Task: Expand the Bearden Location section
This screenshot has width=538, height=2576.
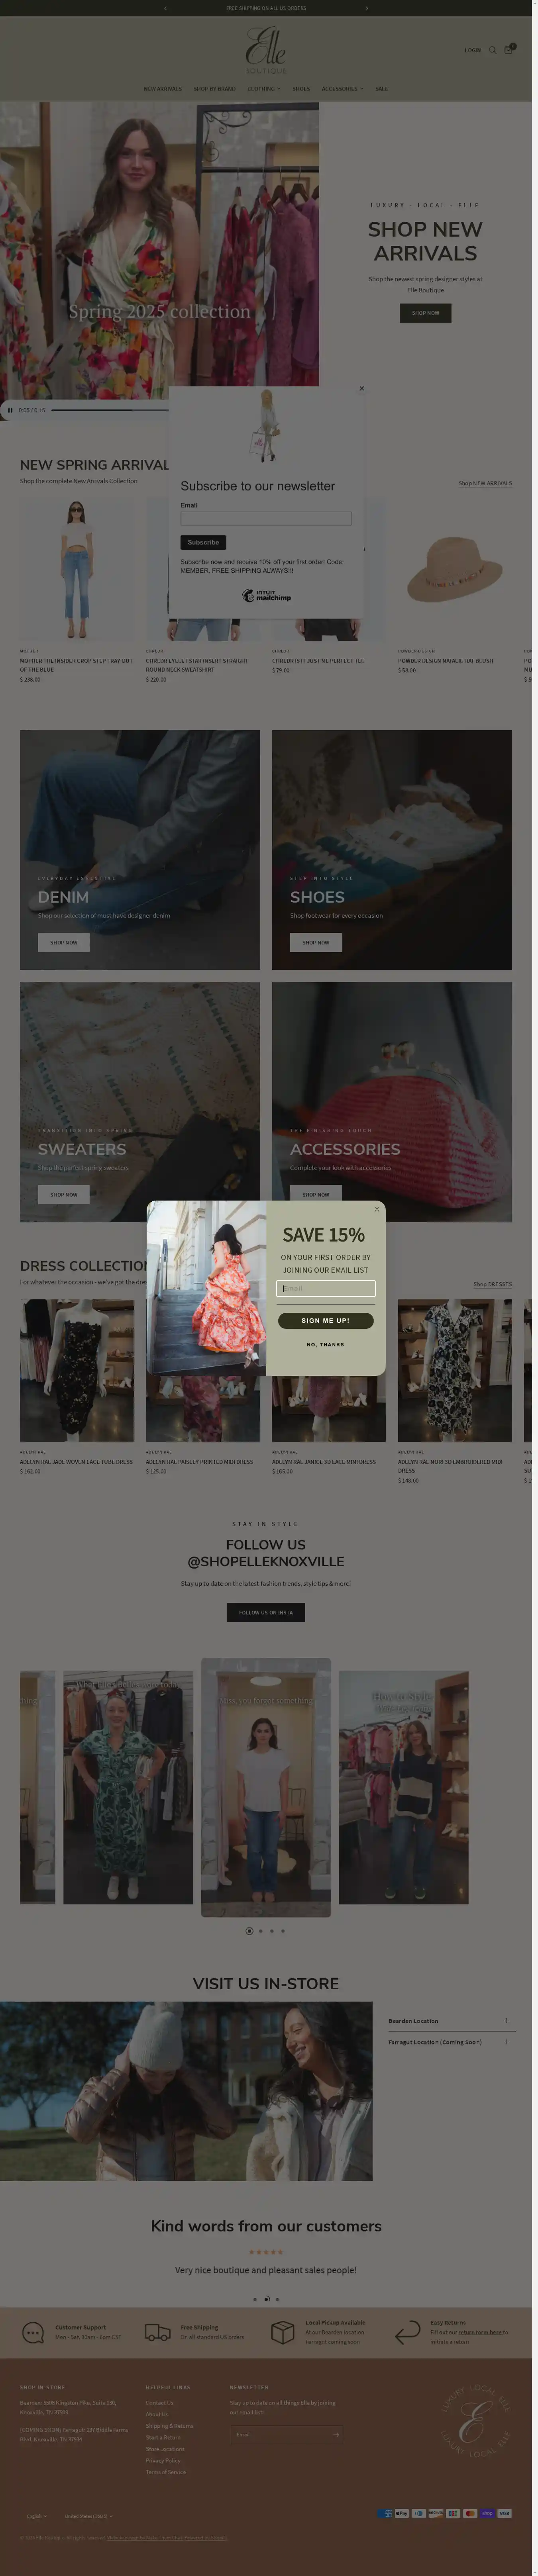Action: tap(451, 2021)
